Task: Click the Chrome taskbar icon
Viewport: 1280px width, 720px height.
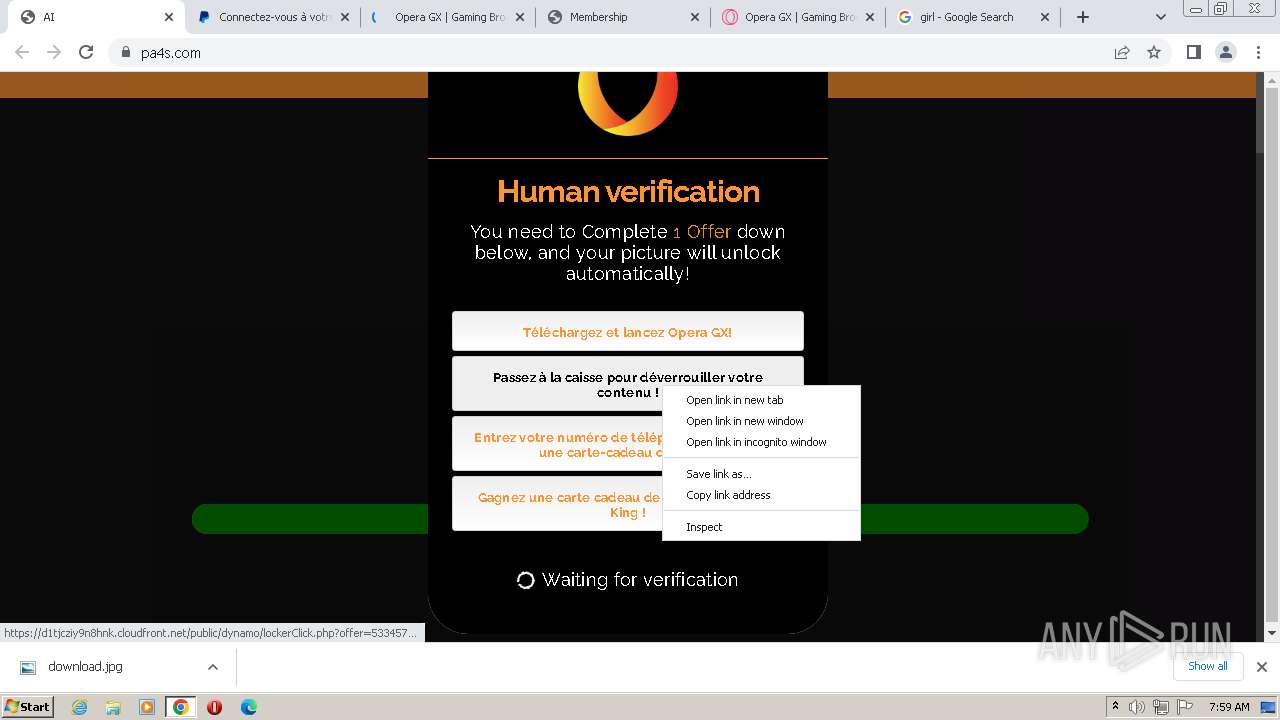Action: click(x=181, y=707)
